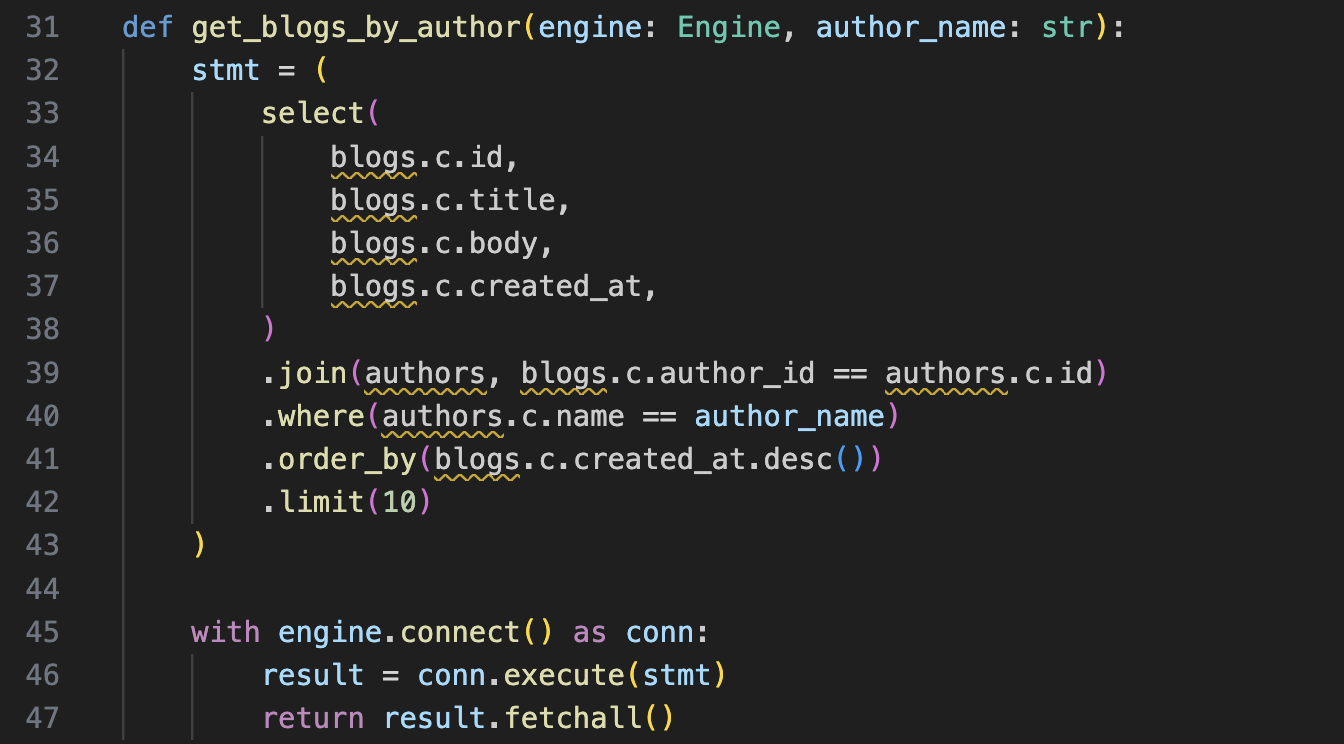The height and width of the screenshot is (744, 1344).
Task: Select the Engine type annotation on line 31
Action: [x=727, y=27]
